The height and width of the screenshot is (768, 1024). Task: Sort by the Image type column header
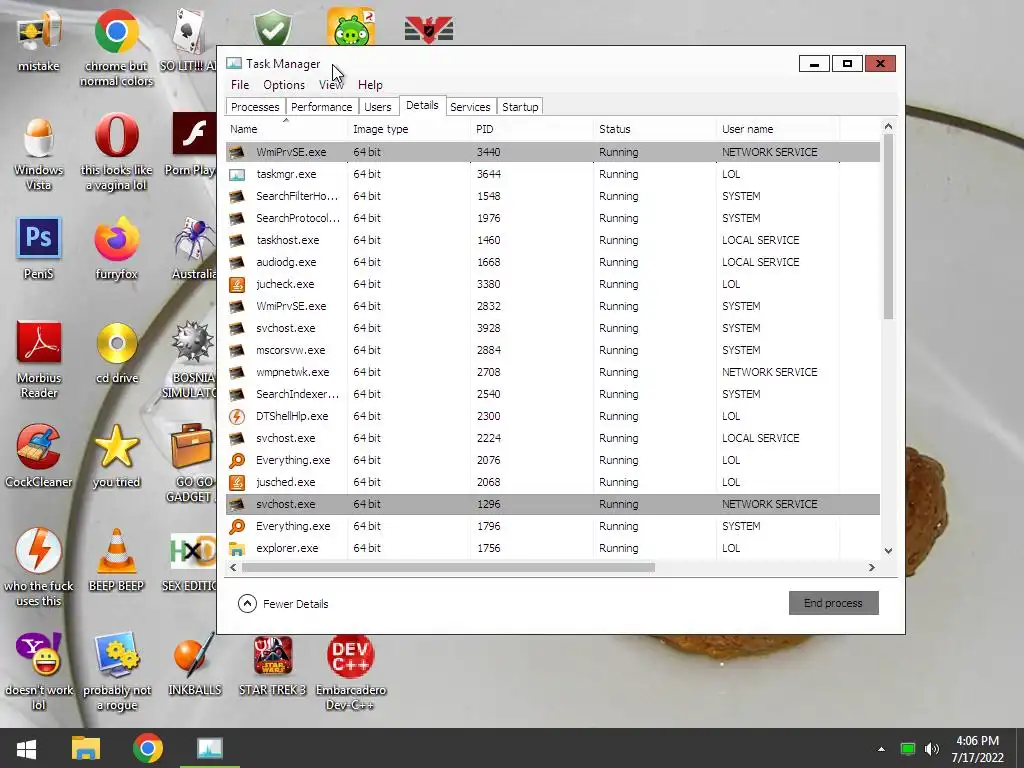409,129
